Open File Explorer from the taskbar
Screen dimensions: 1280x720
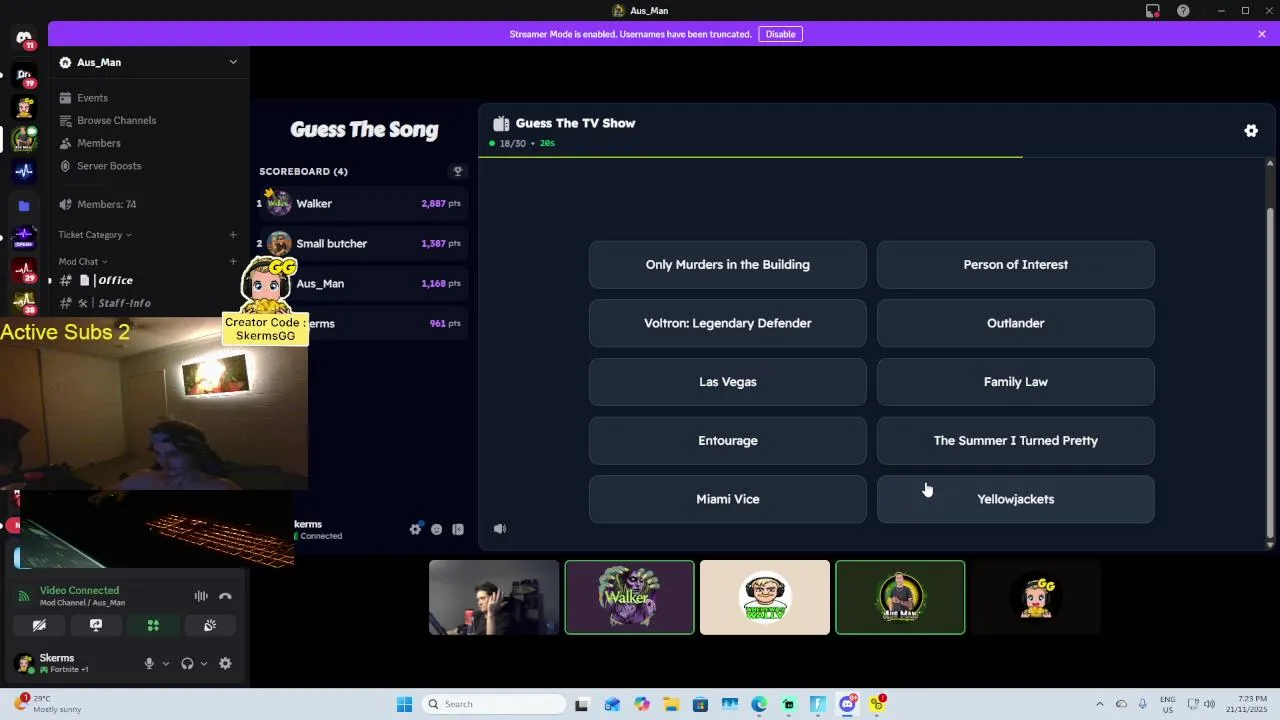(x=670, y=704)
